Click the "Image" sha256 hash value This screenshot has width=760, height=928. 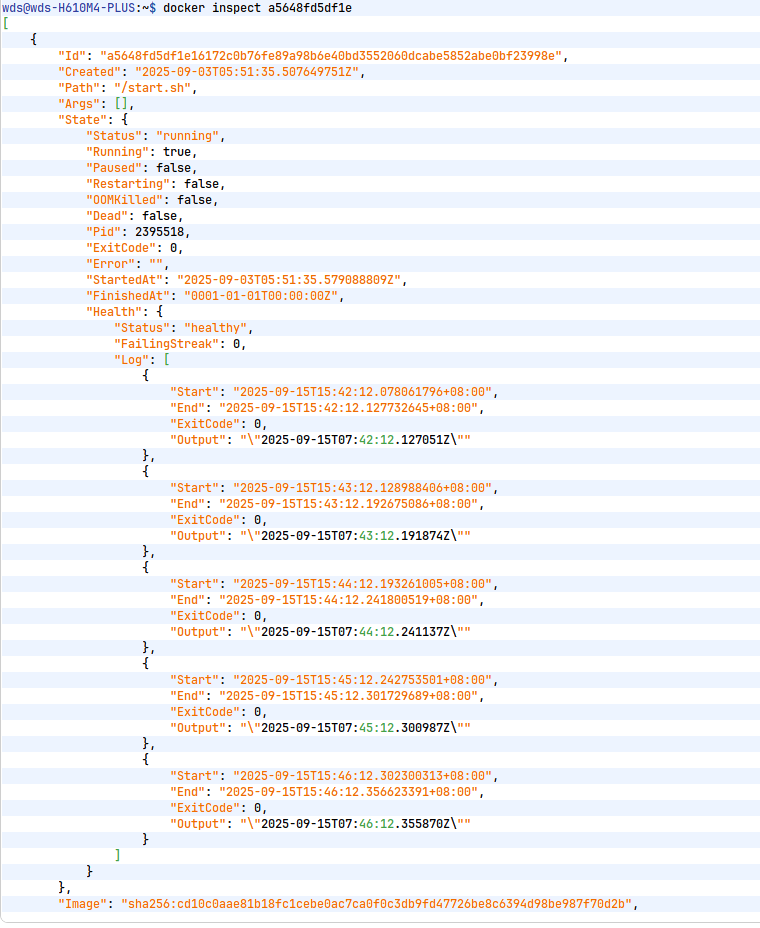pyautogui.click(x=376, y=904)
